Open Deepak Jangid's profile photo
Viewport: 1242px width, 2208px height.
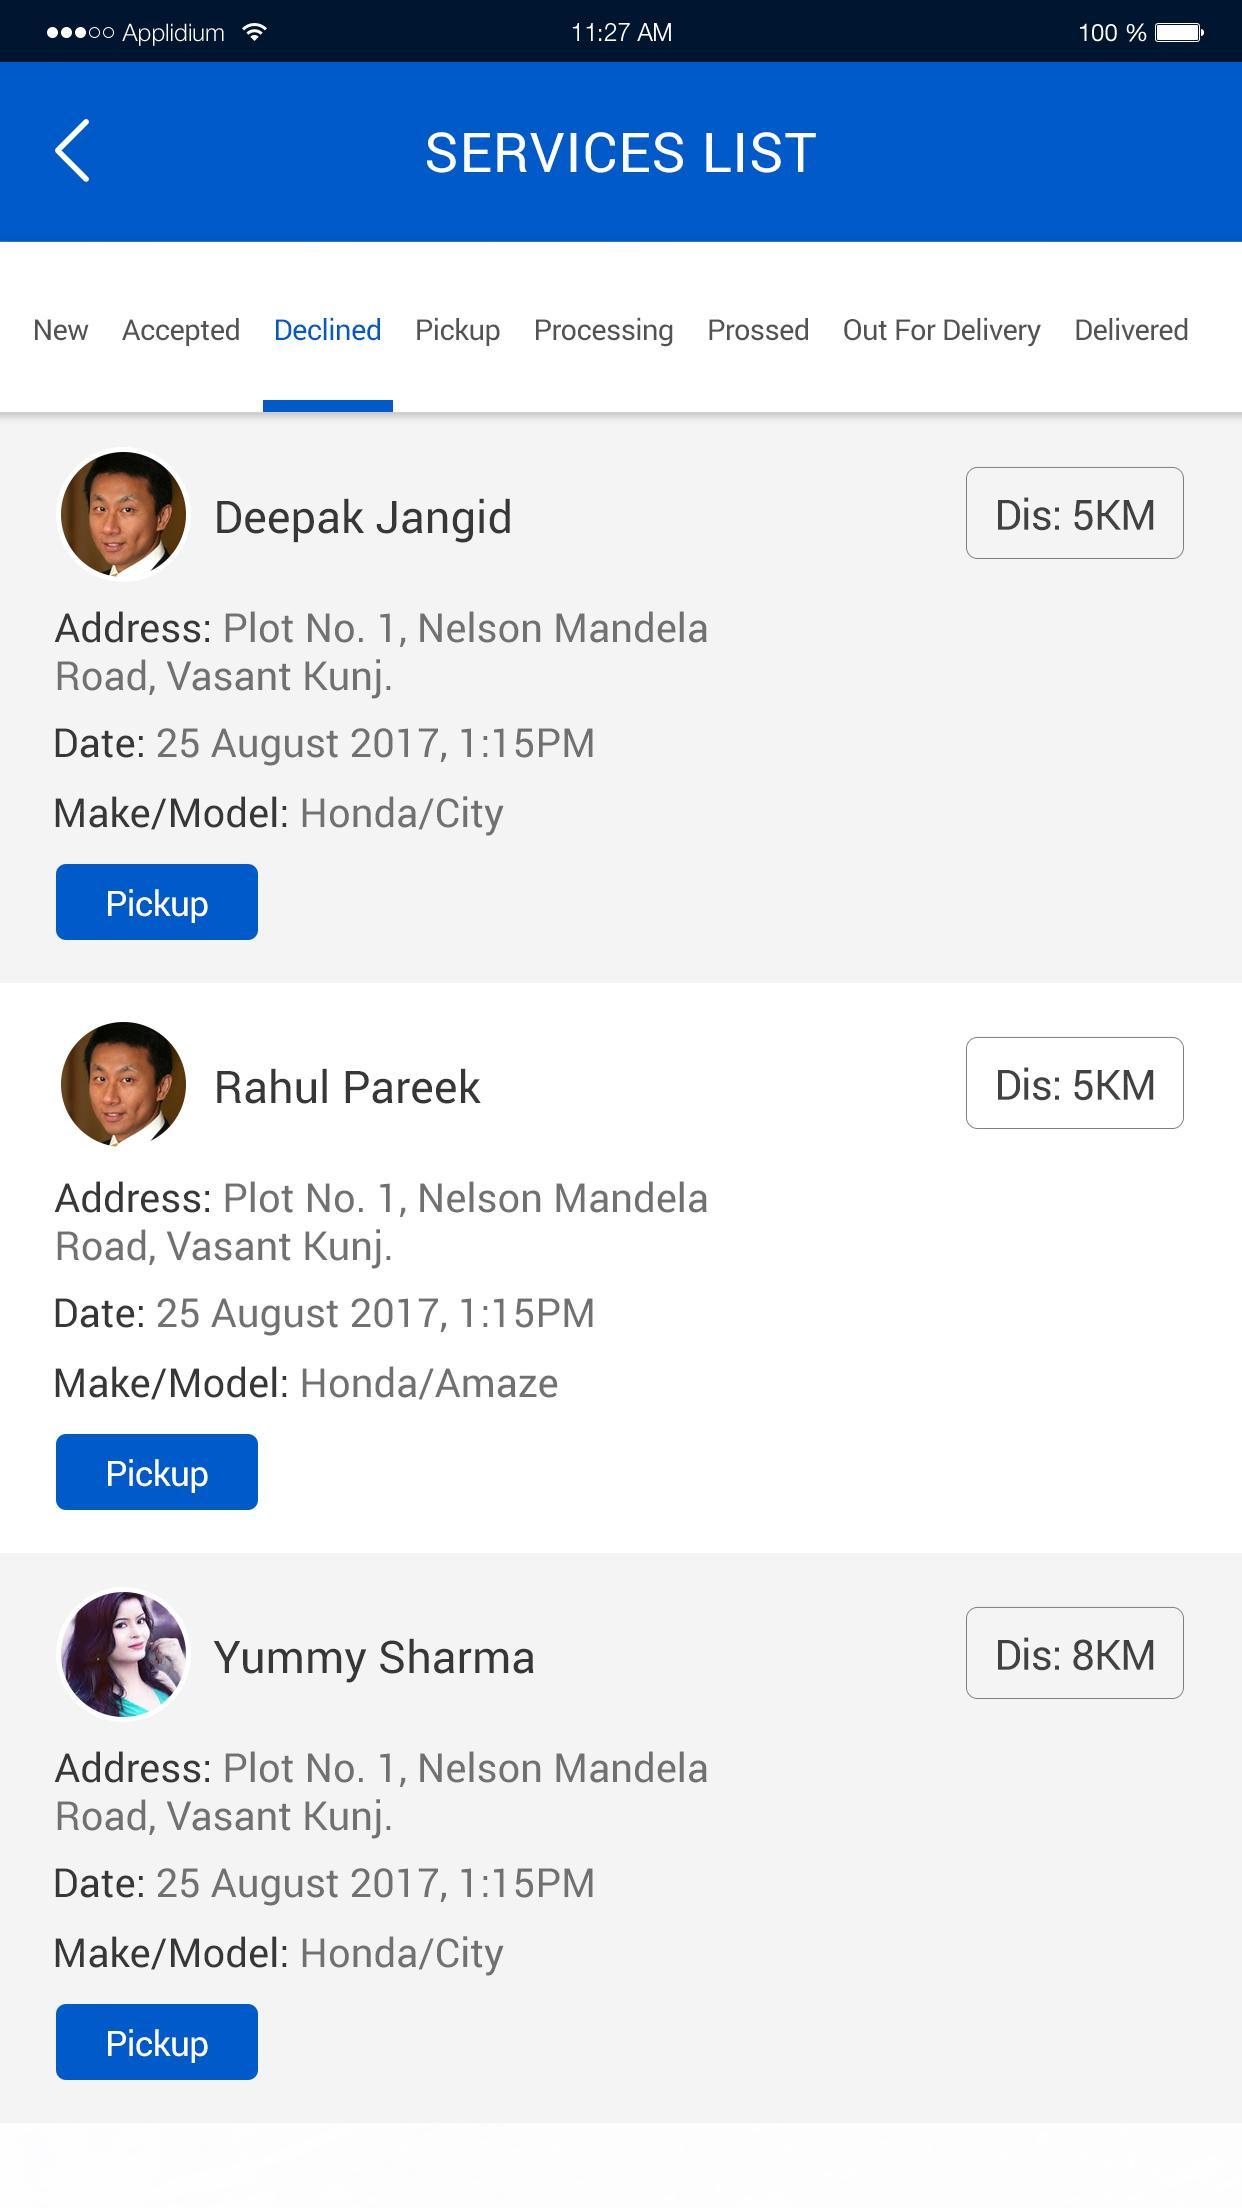123,515
